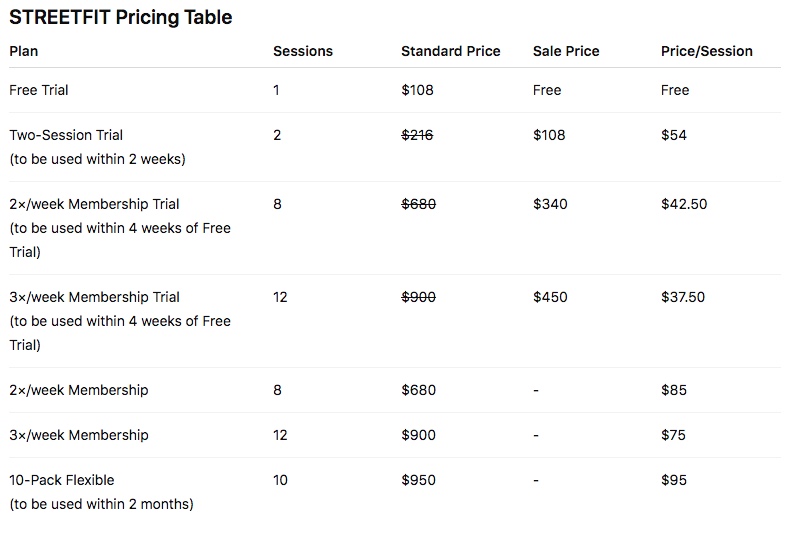Screen dimensions: 789x533
Task: Click the STREETFIT Pricing Table heading
Action: [x=120, y=17]
